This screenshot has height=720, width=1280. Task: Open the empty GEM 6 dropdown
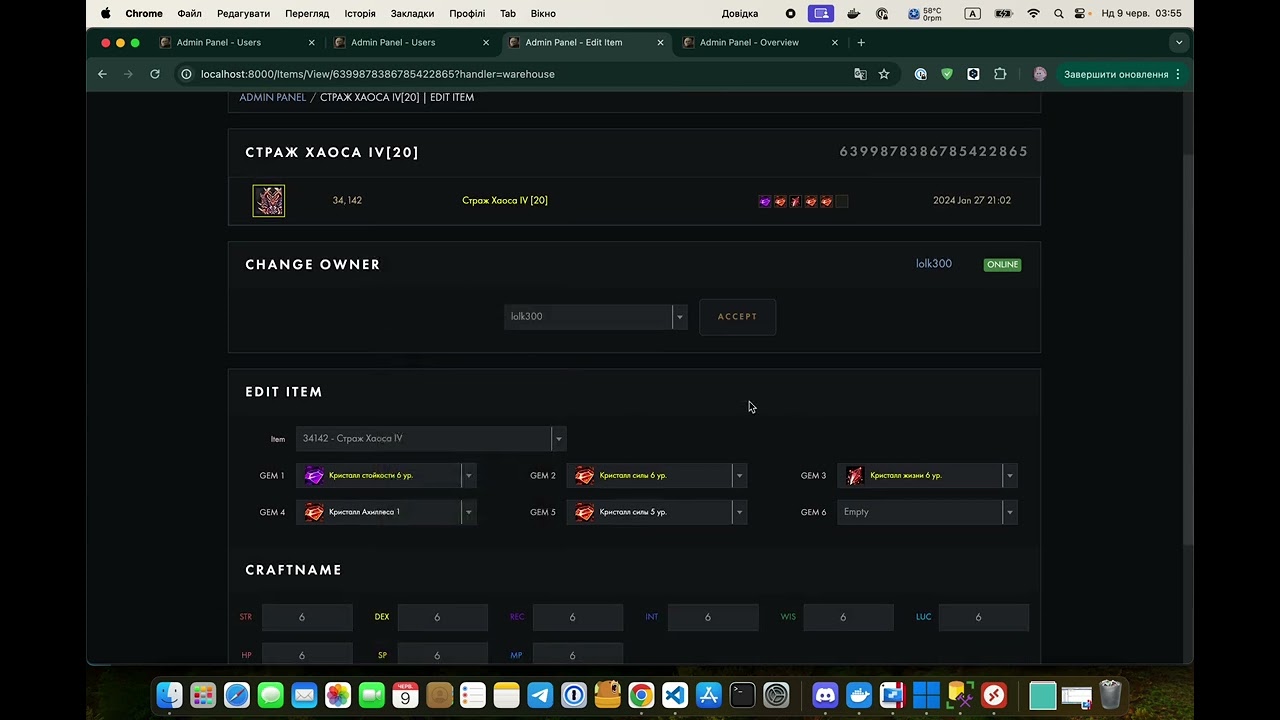pyautogui.click(x=927, y=512)
